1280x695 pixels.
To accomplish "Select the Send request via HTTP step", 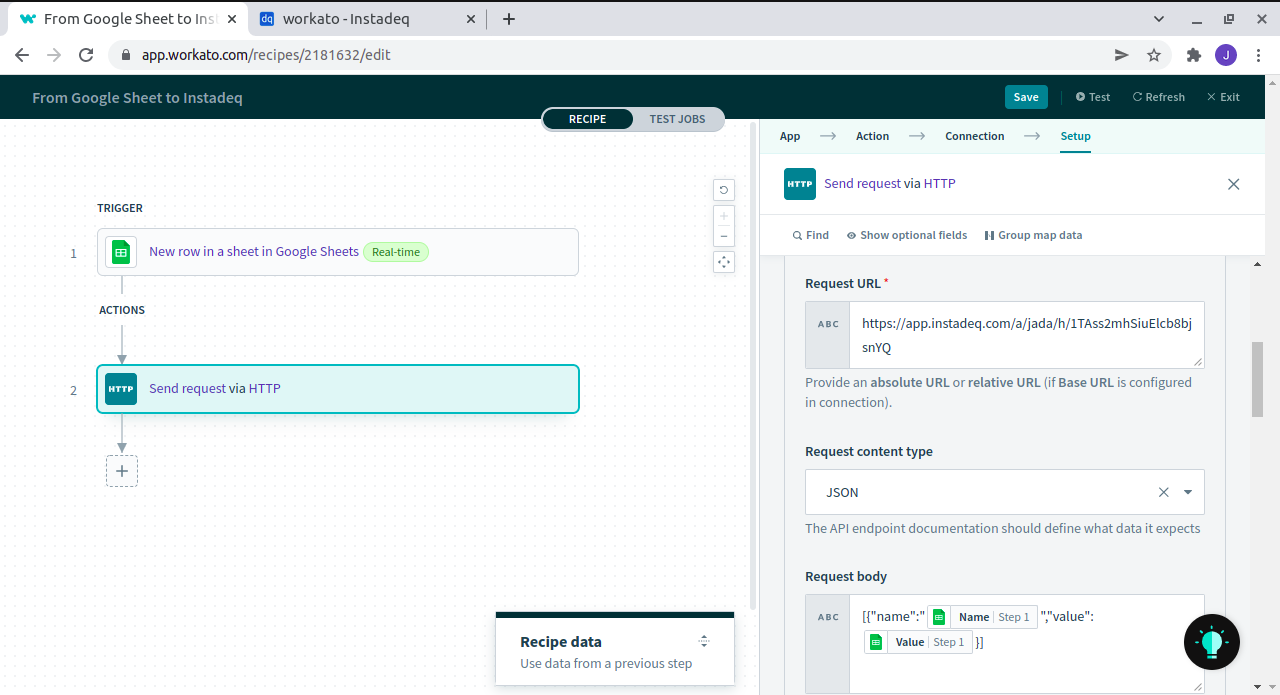I will click(338, 389).
